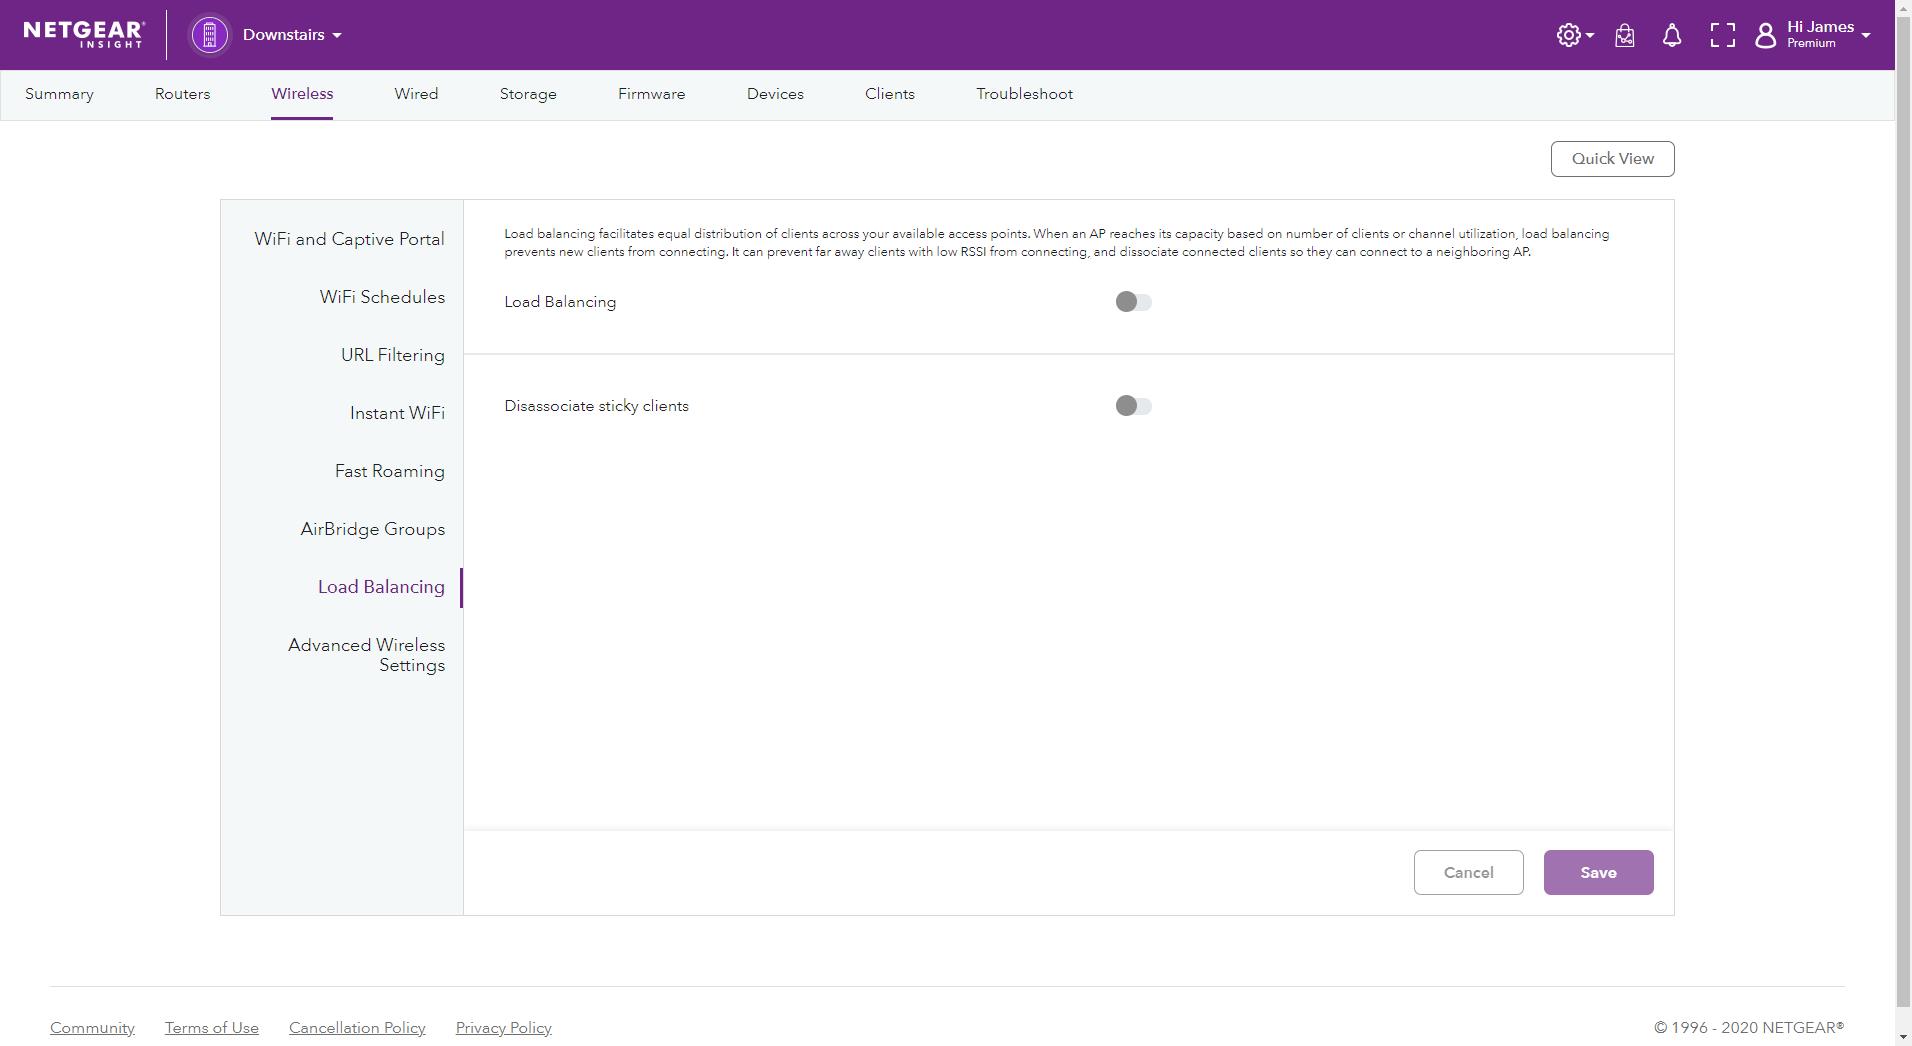Click the user profile avatar icon
This screenshot has width=1912, height=1046.
pyautogui.click(x=1766, y=36)
